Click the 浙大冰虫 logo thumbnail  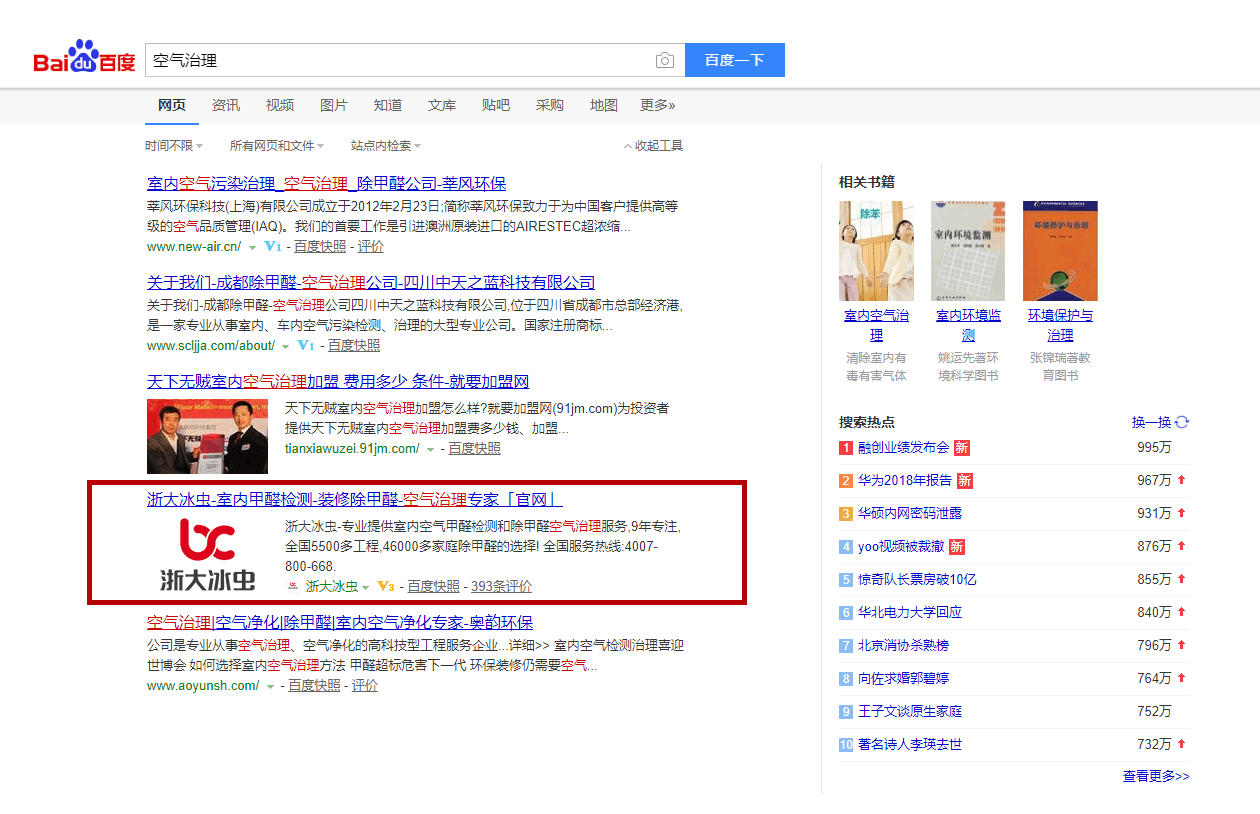point(207,554)
